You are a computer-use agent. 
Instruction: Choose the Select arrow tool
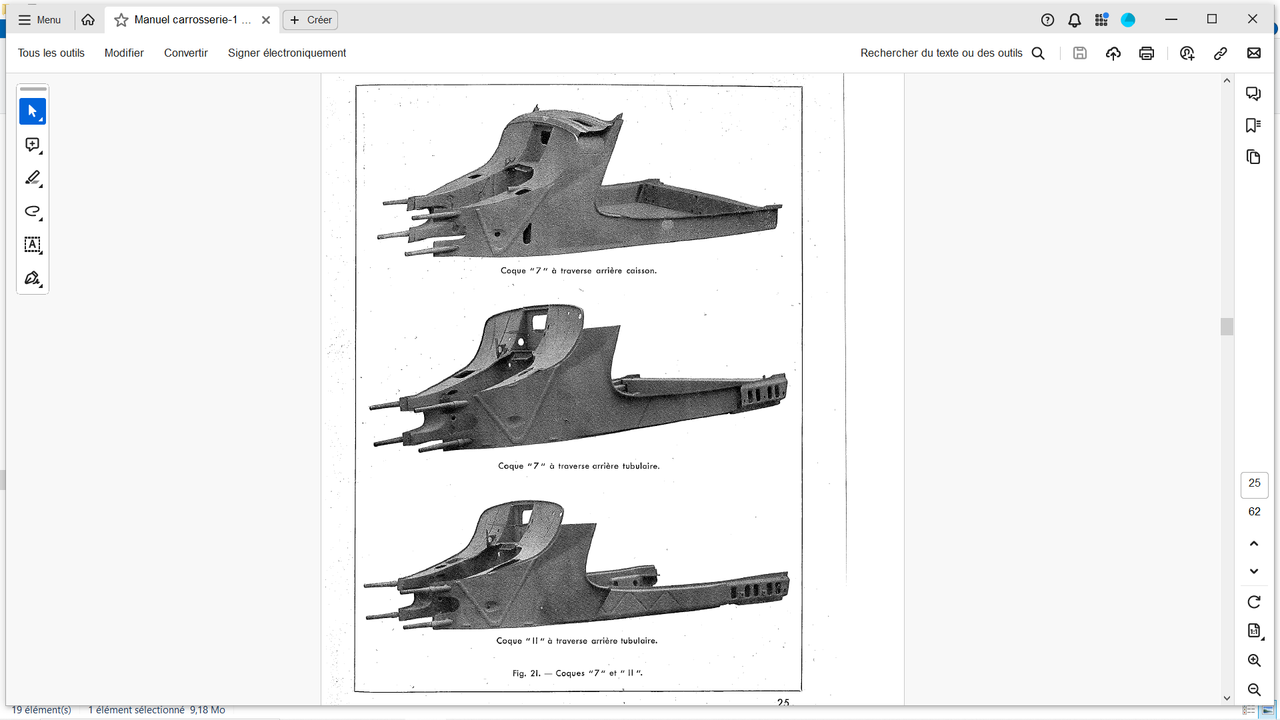point(33,111)
